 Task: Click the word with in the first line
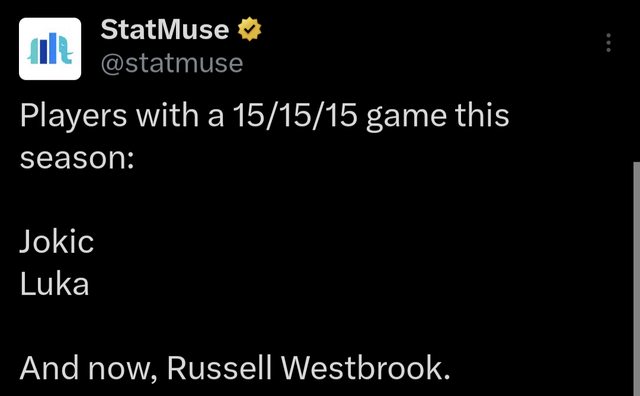pos(168,116)
